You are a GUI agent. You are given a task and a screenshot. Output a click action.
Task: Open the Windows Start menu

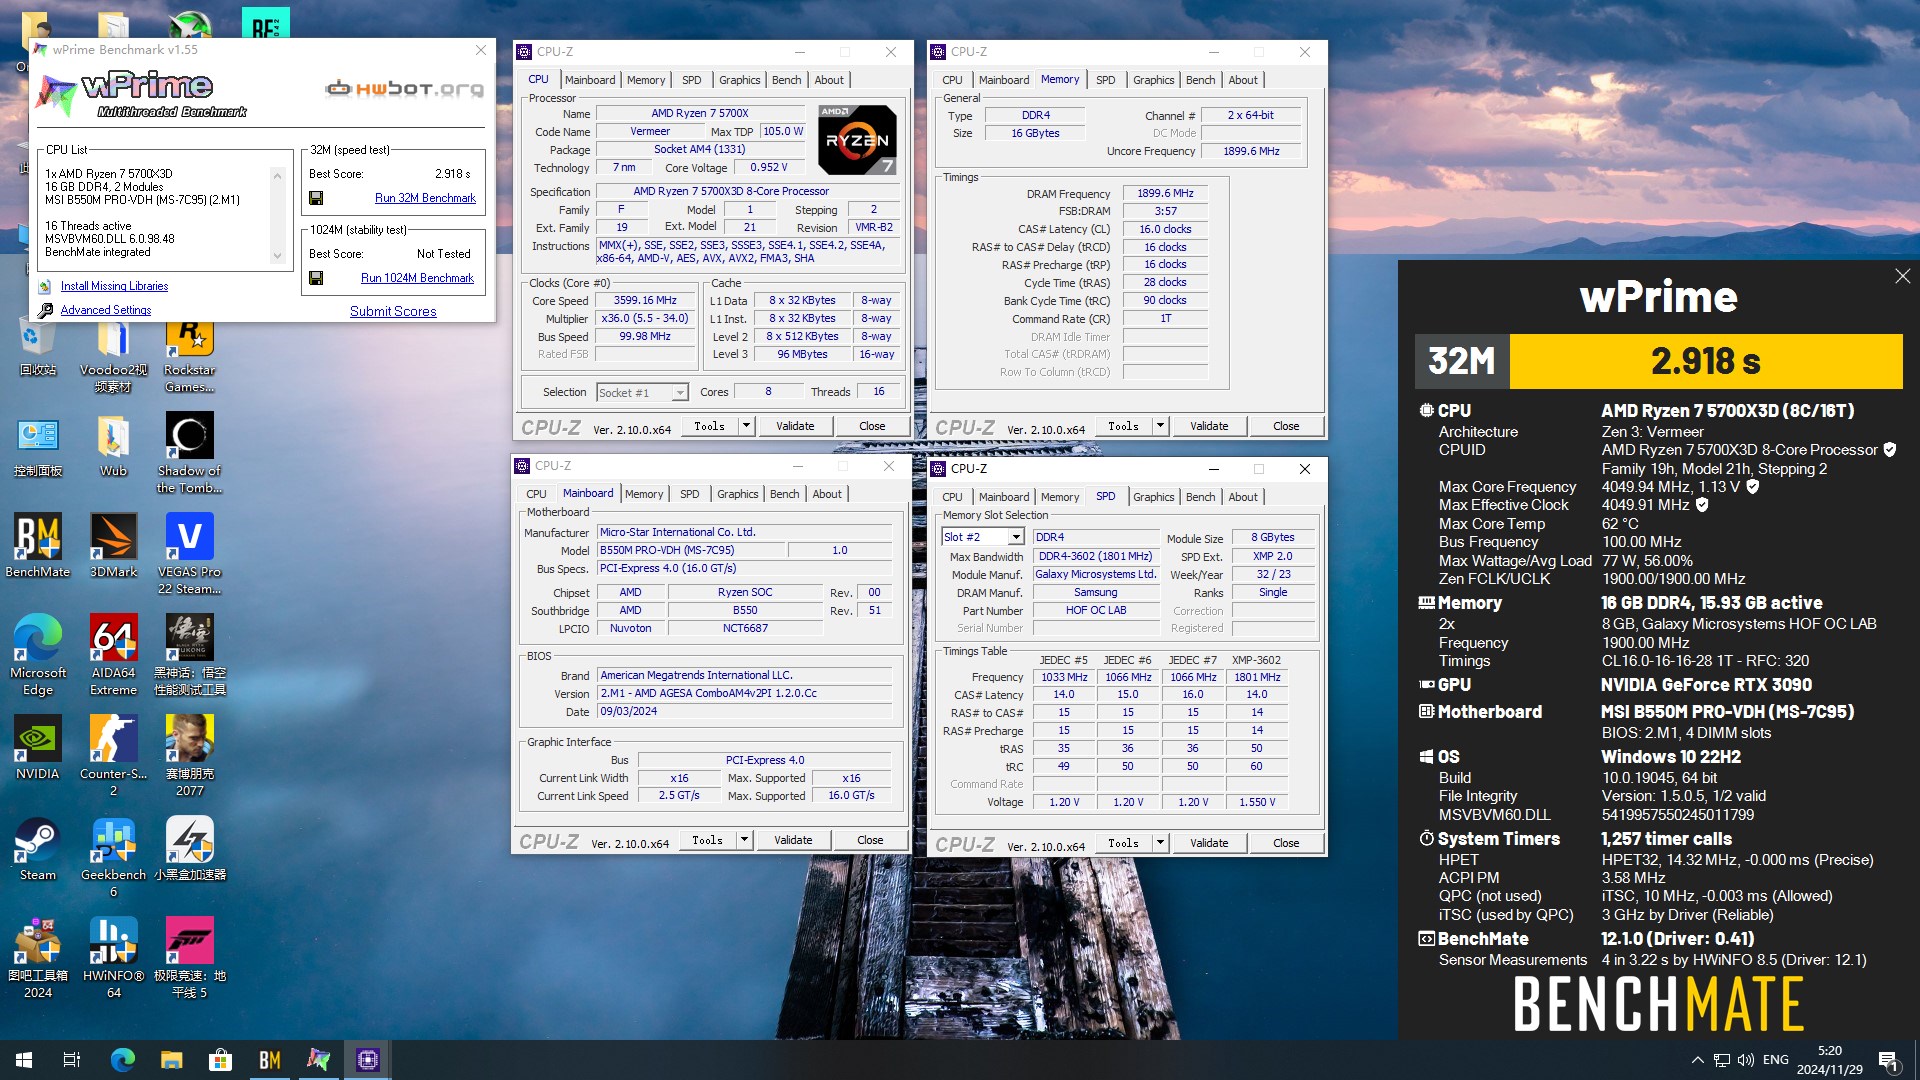[24, 1060]
